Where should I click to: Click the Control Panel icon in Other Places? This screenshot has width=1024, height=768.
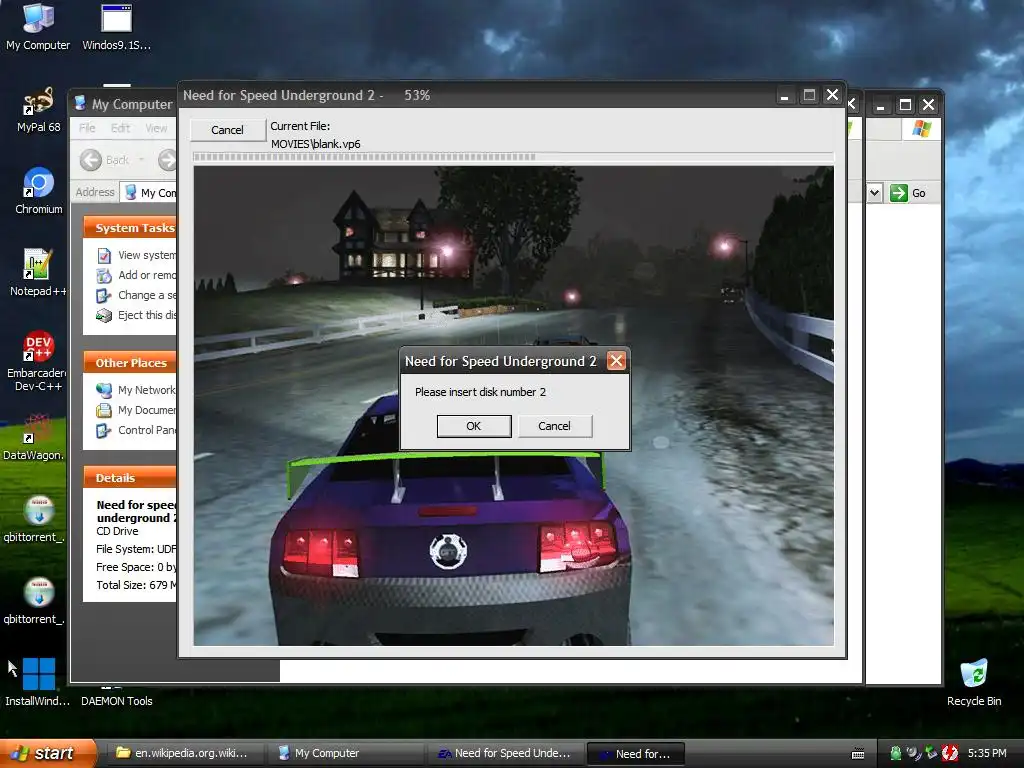(x=104, y=430)
